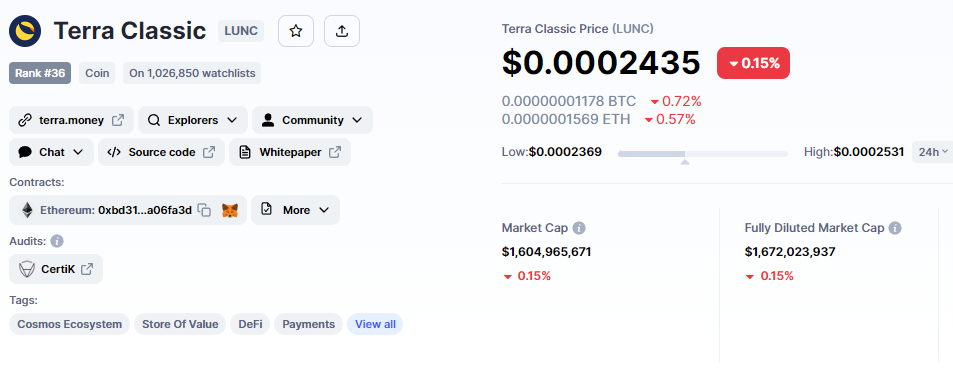Click View all tags
The height and width of the screenshot is (381, 953).
coord(375,324)
